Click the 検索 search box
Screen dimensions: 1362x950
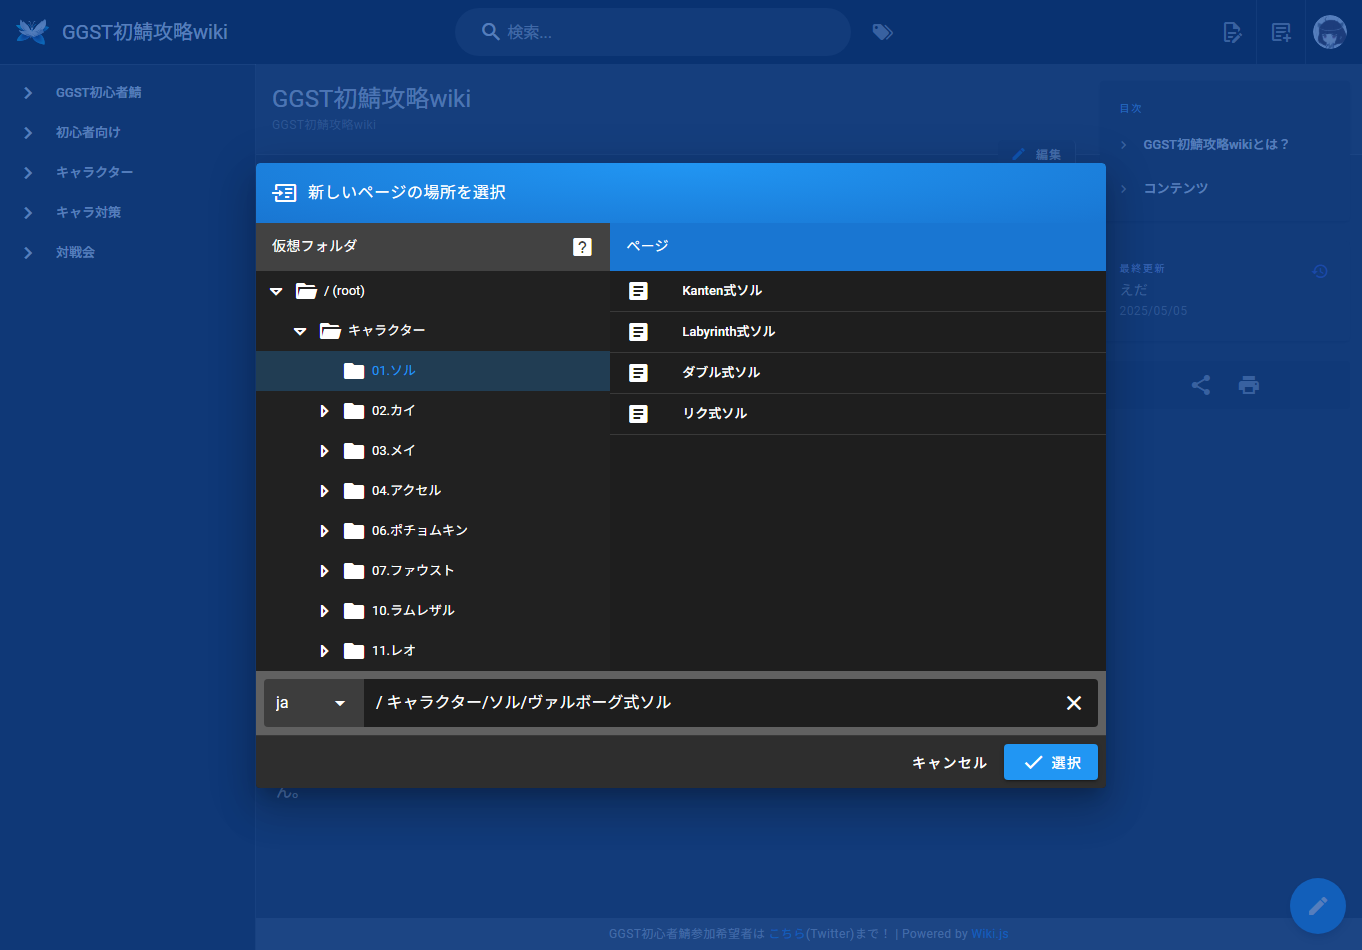(x=653, y=32)
